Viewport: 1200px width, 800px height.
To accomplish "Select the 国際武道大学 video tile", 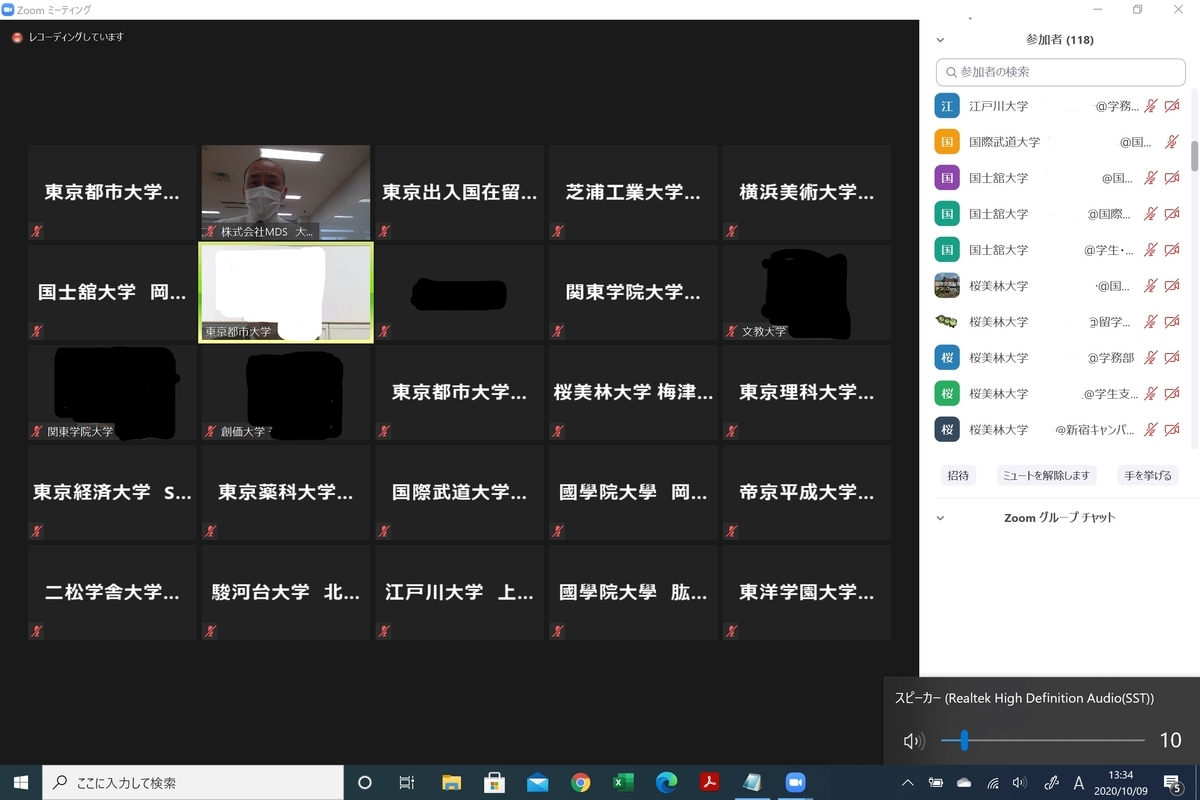I will [460, 493].
